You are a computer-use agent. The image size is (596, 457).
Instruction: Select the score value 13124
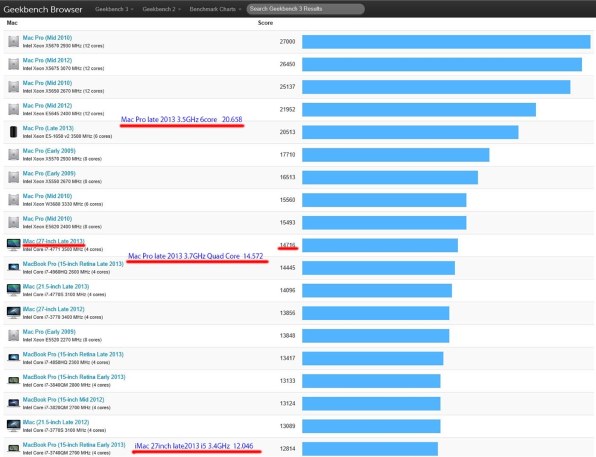[x=287, y=403]
